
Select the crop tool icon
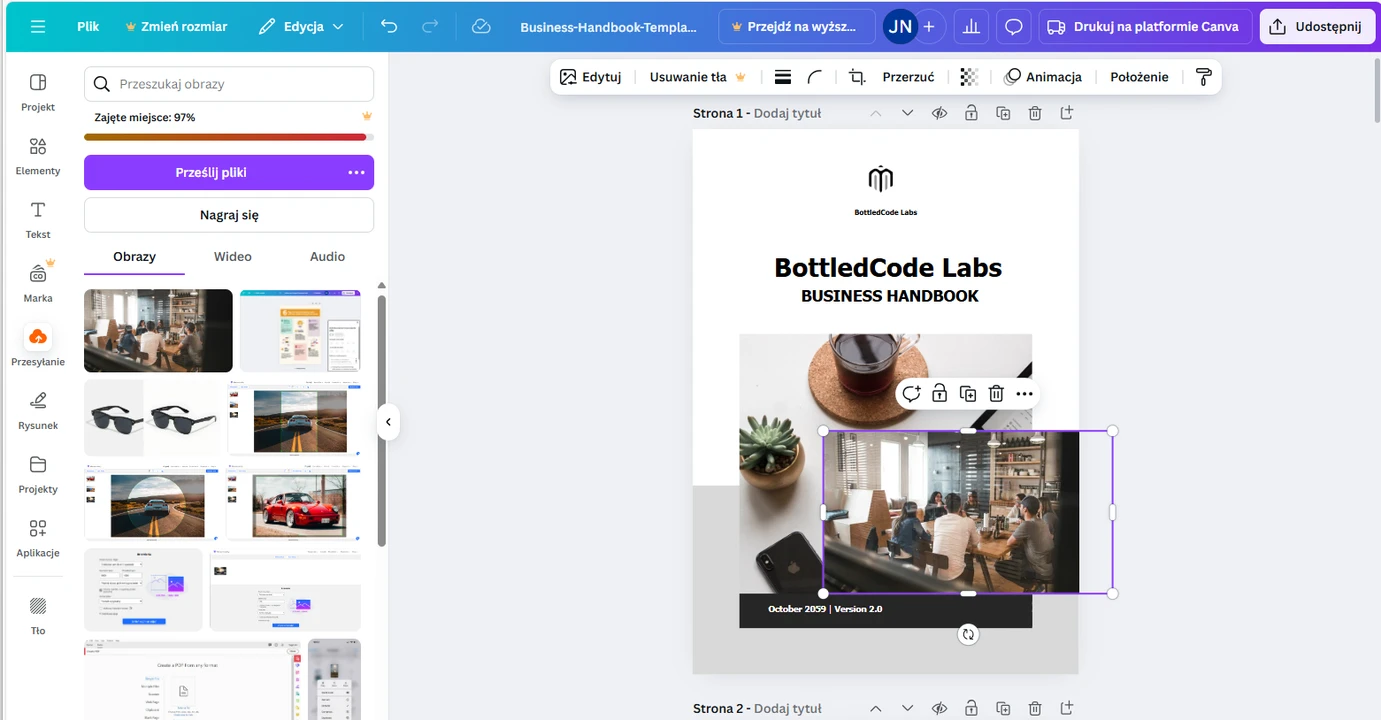tap(857, 77)
